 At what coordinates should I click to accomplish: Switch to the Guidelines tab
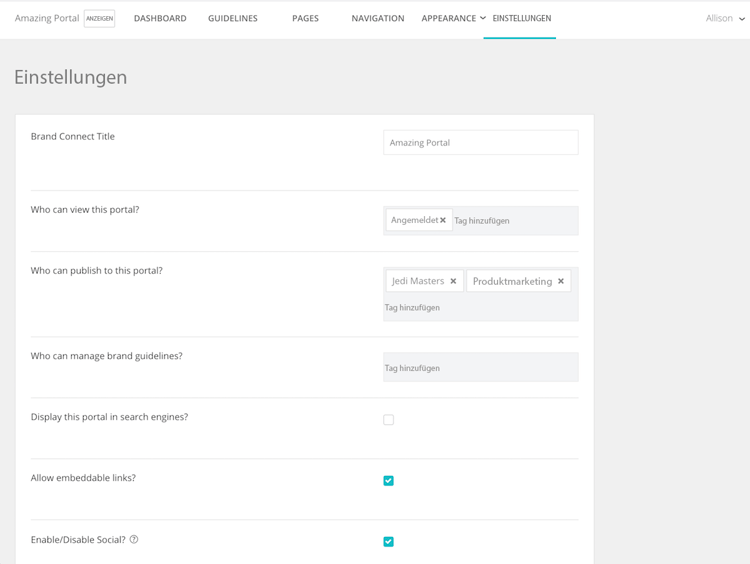pos(233,19)
